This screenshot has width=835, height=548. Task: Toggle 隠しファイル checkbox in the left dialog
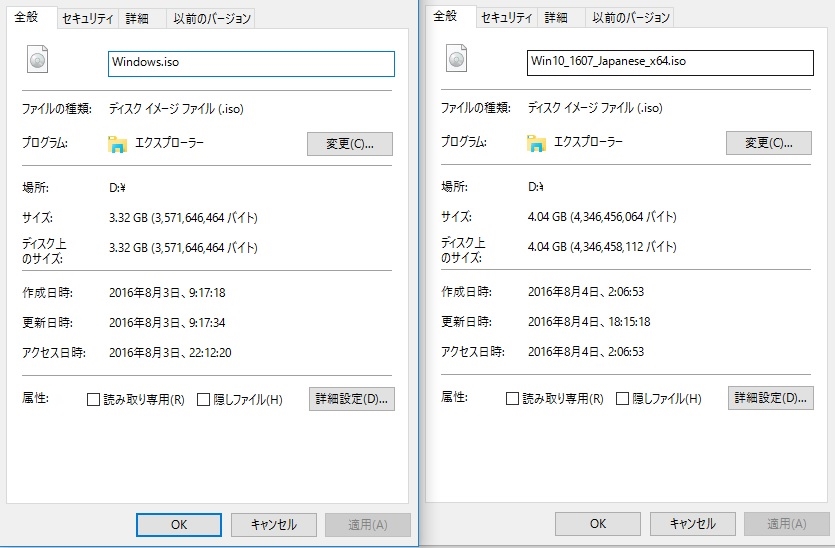(204, 400)
